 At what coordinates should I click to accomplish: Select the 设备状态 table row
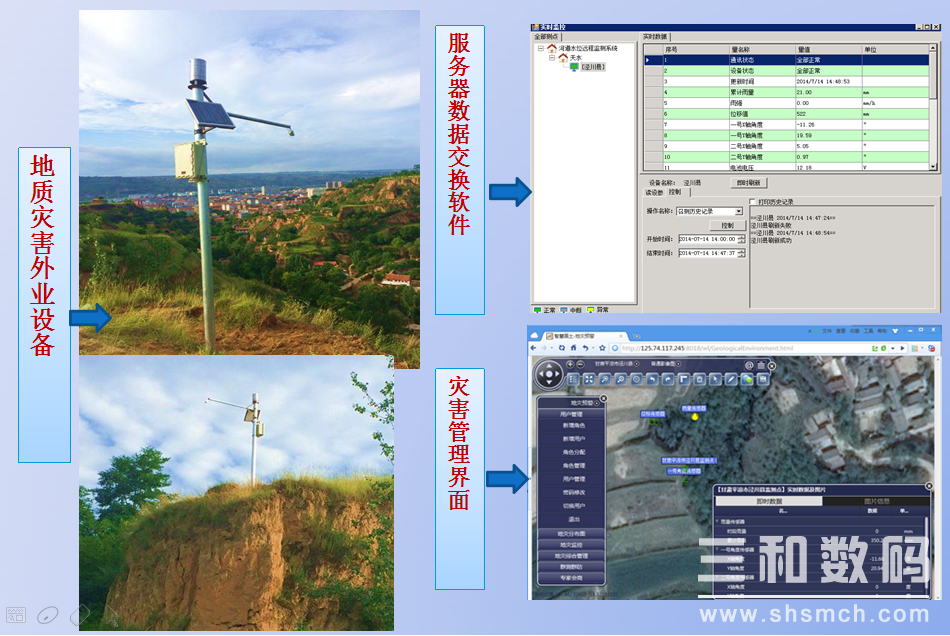pyautogui.click(x=786, y=71)
